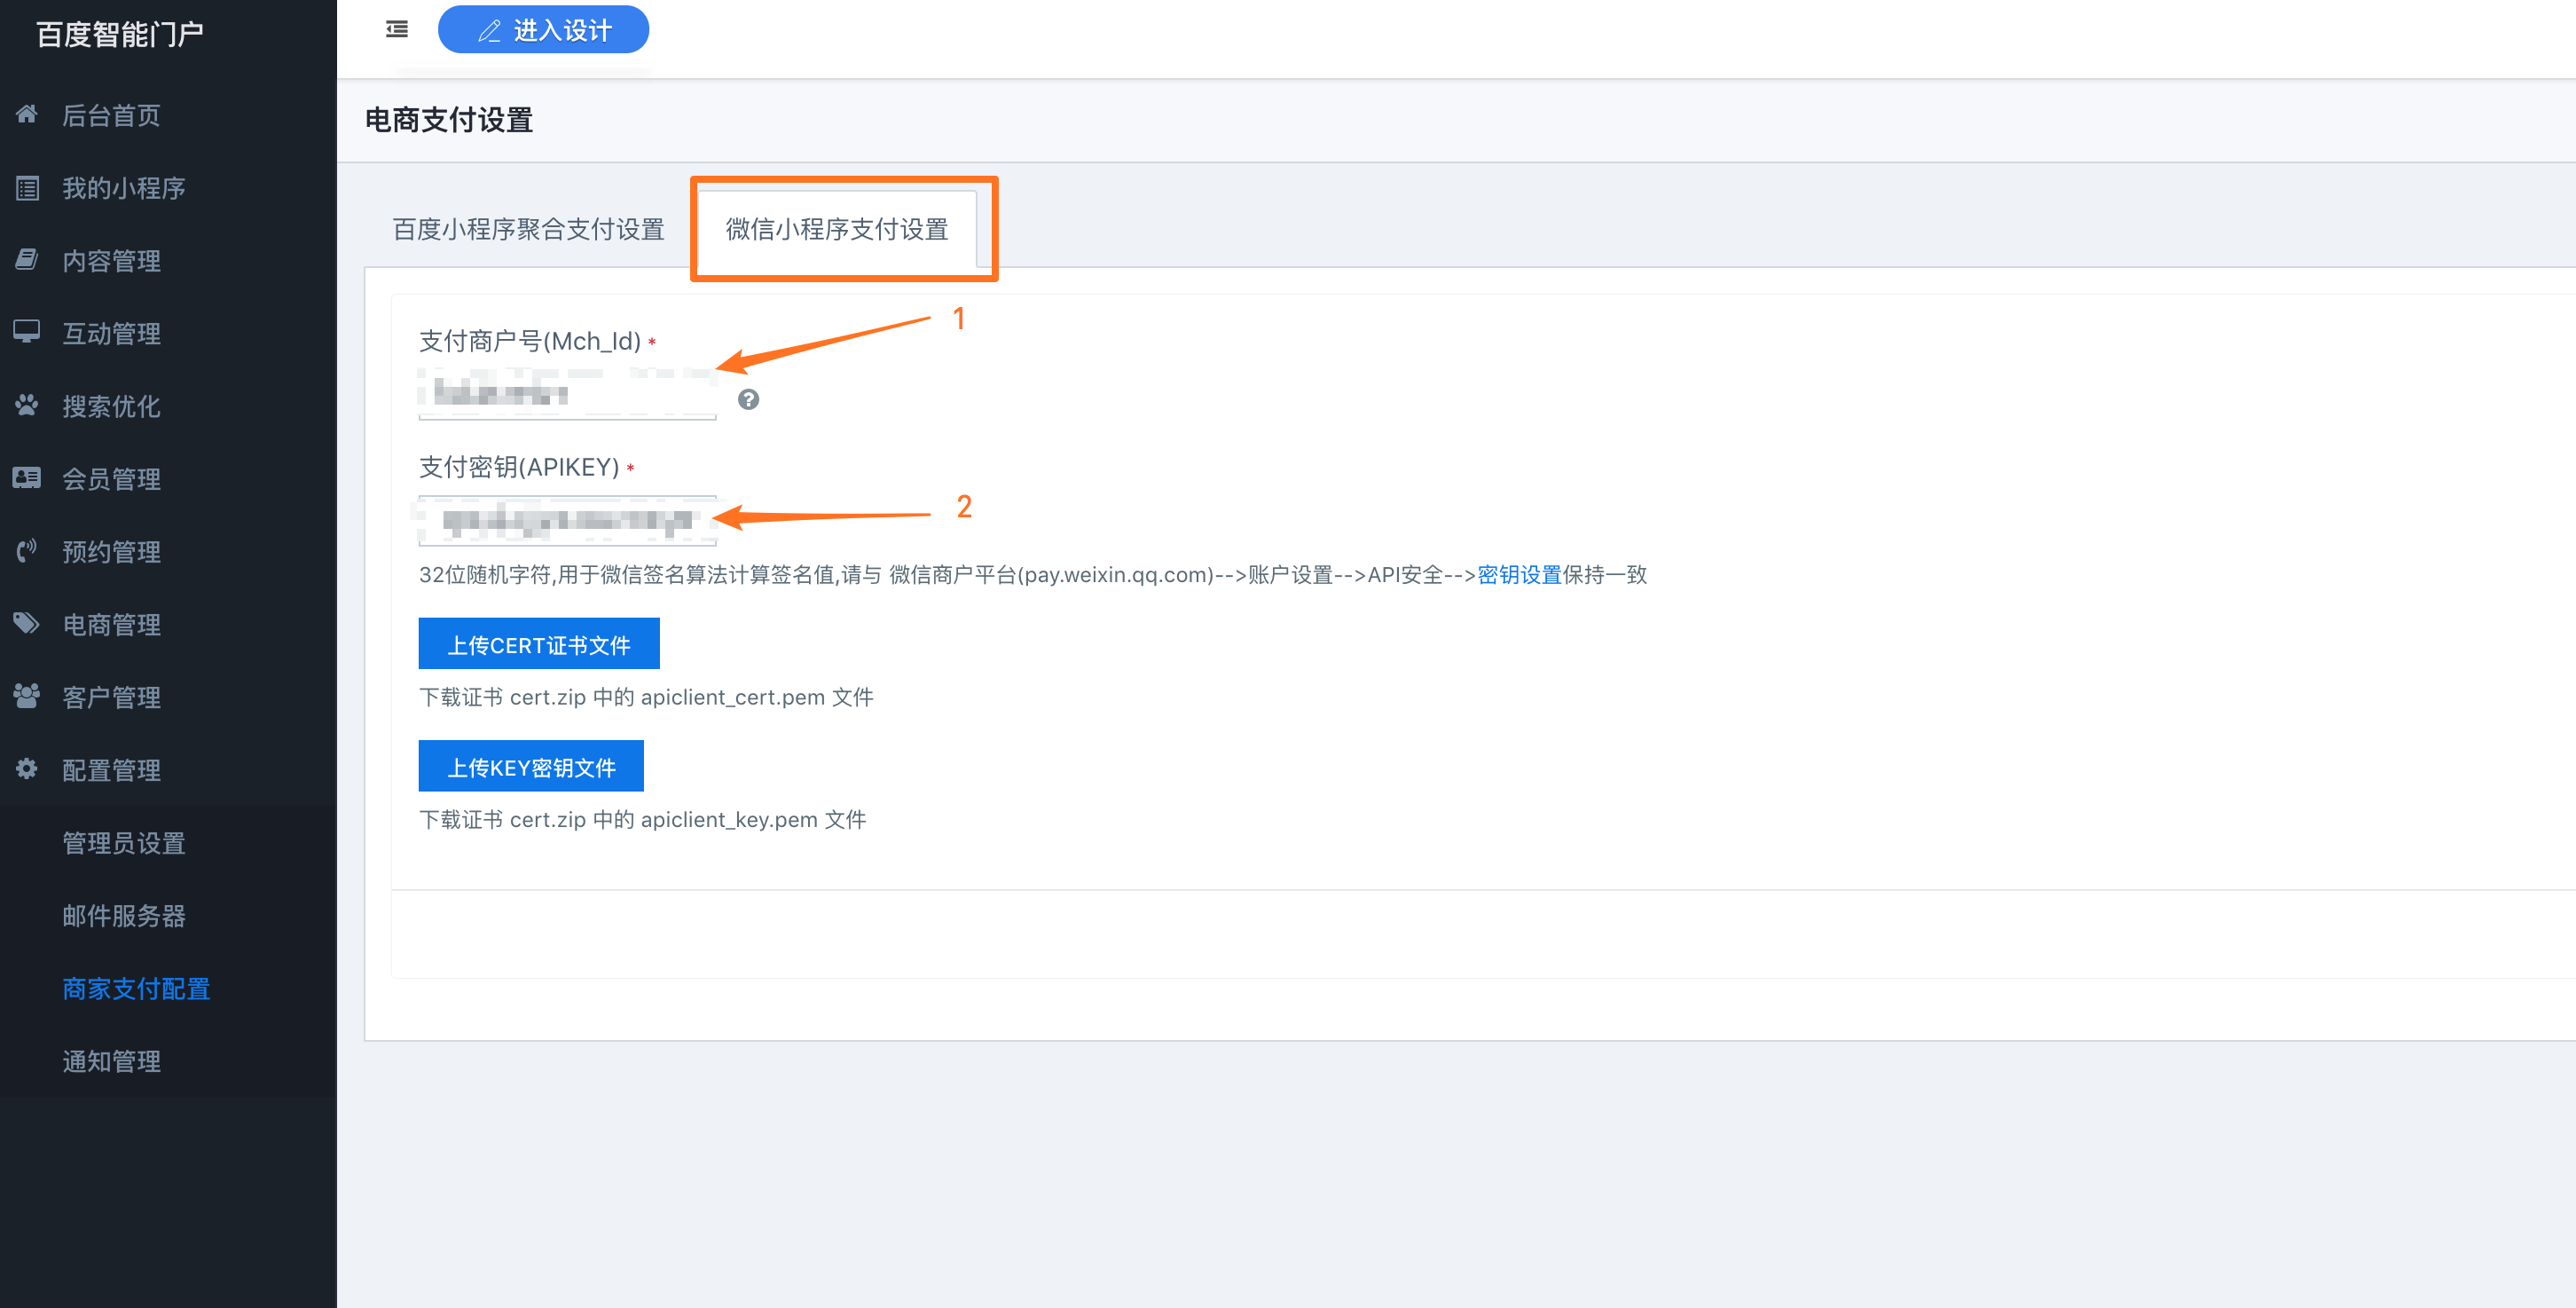Click the 百度智能门户 logo title

click(x=120, y=34)
